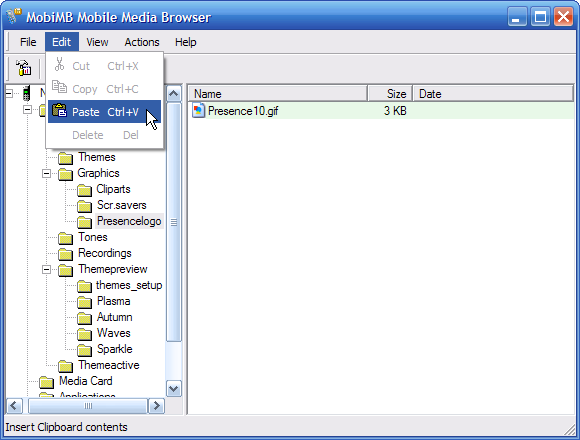Select the Themes tree item
Viewport: 580px width, 440px height.
click(x=97, y=157)
